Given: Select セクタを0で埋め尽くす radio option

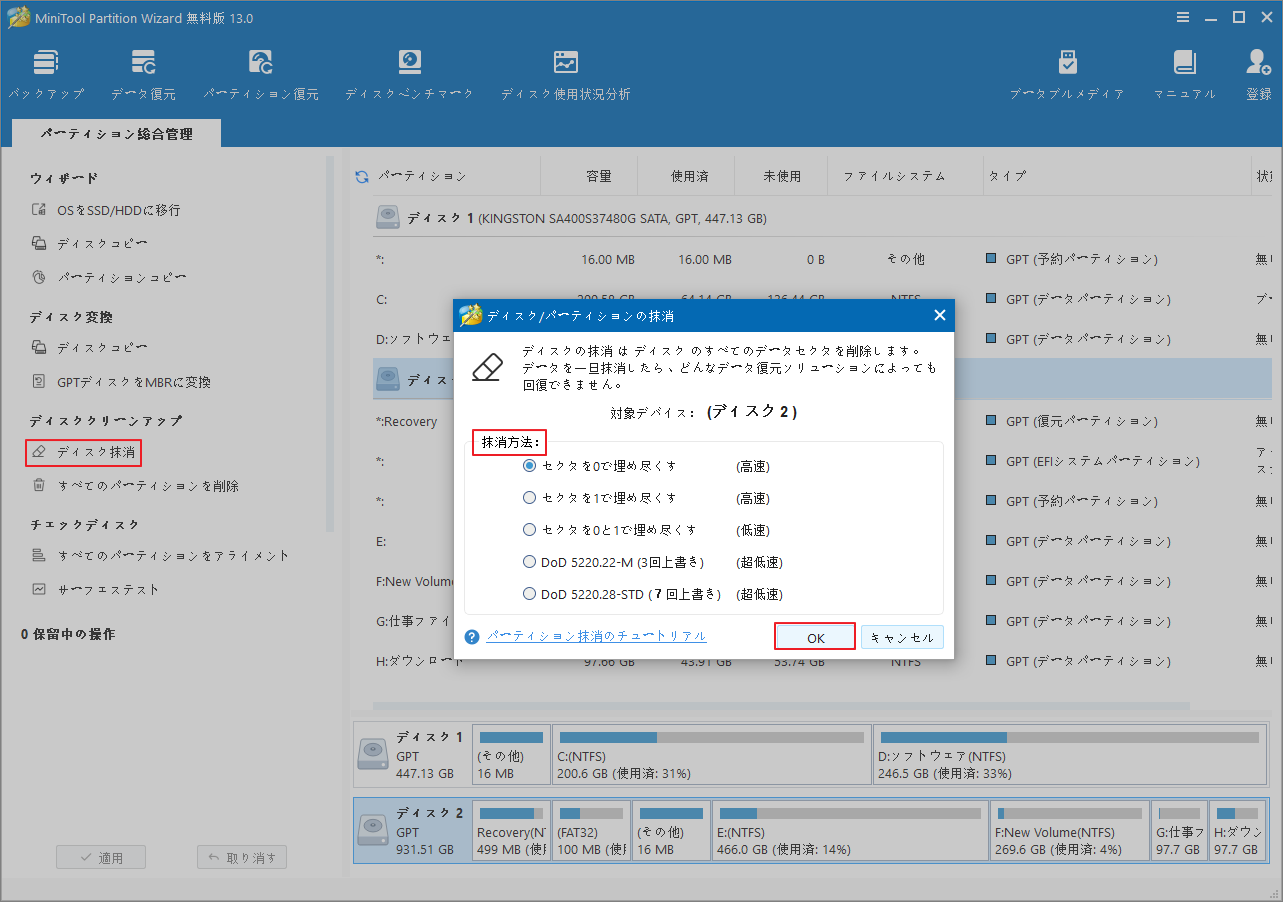Looking at the screenshot, I should (x=530, y=466).
